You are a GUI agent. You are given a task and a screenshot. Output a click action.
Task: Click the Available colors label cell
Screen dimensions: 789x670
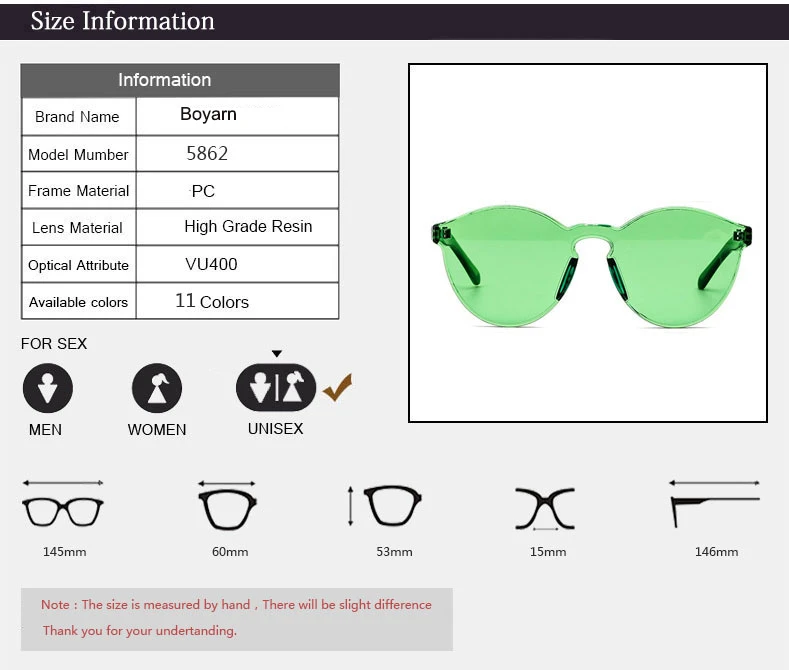click(78, 302)
